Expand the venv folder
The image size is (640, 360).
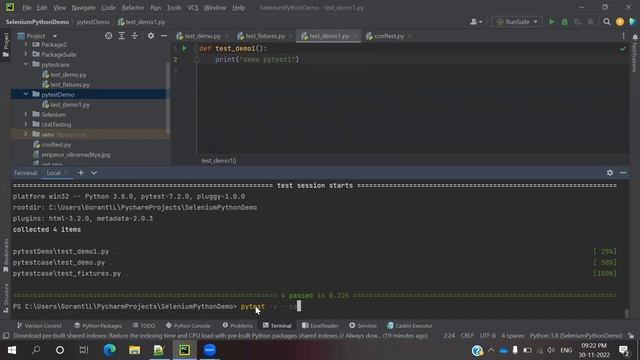click(x=26, y=134)
